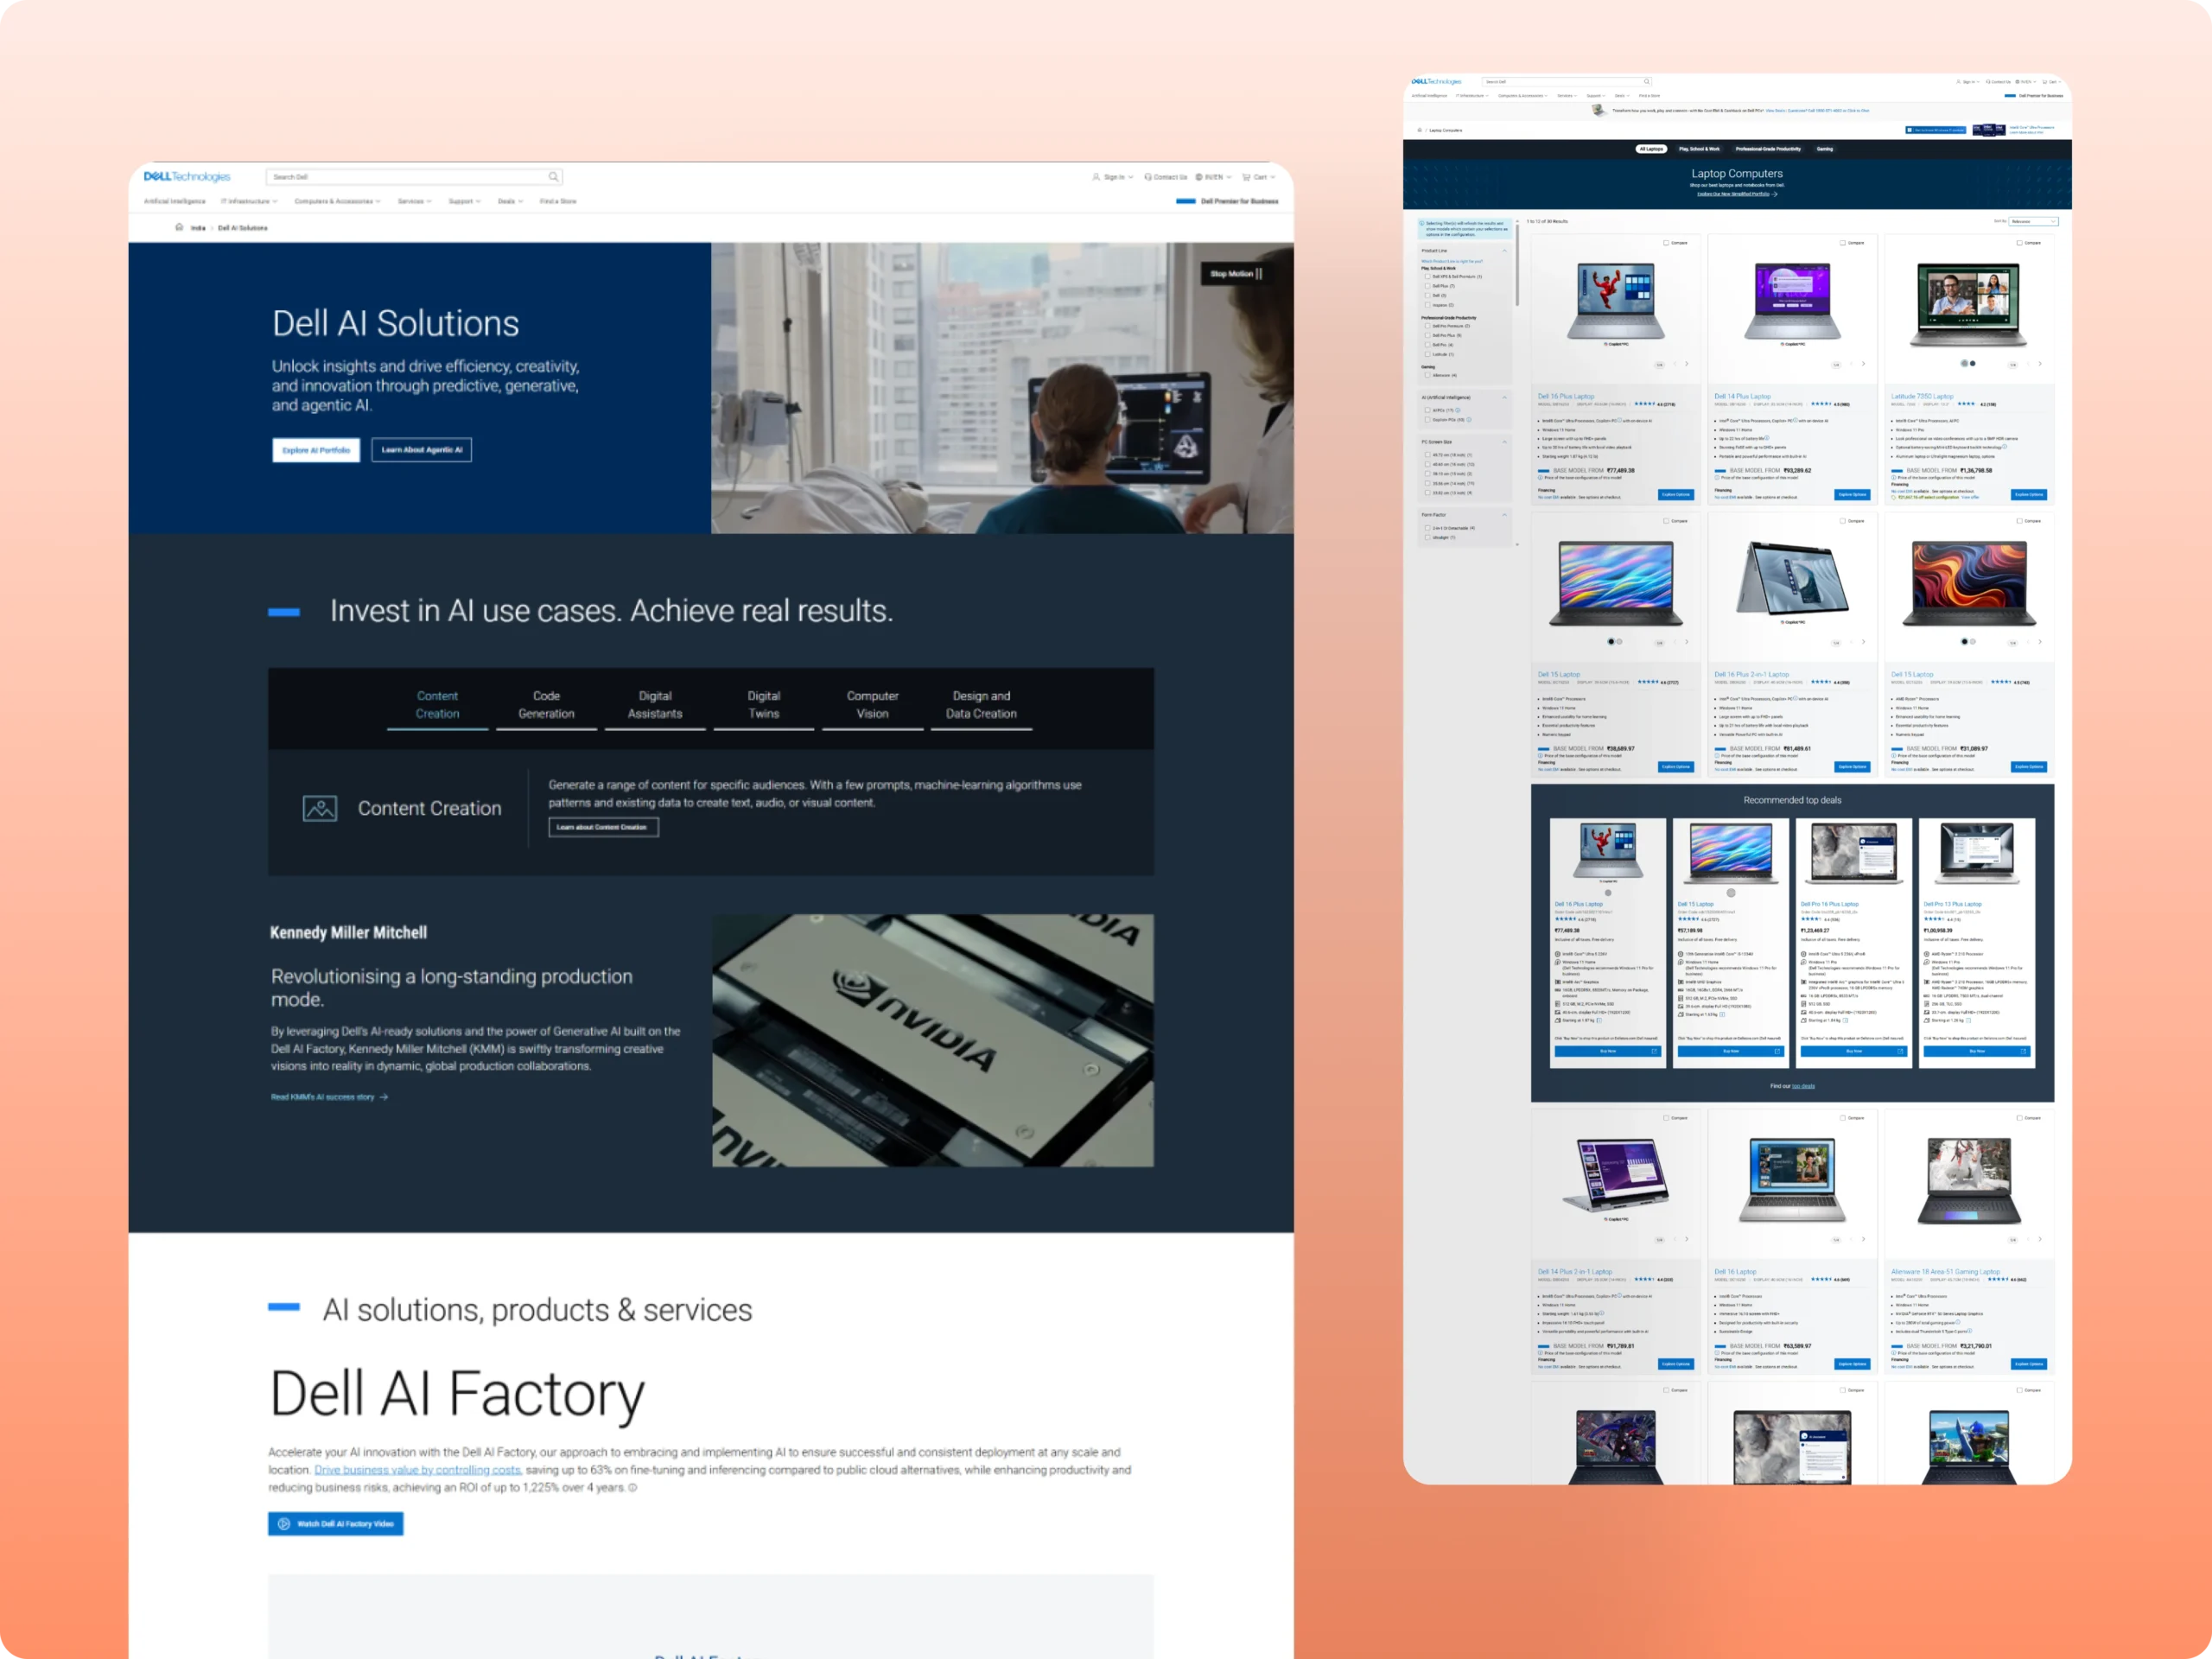Screen dimensions: 2212x1659
Task: Click the Watch Dell AI Factory Video button
Action: pos(336,1524)
